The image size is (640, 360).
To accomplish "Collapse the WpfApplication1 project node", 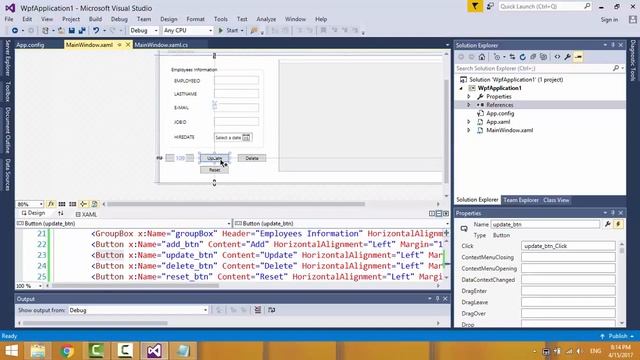I will (x=461, y=88).
